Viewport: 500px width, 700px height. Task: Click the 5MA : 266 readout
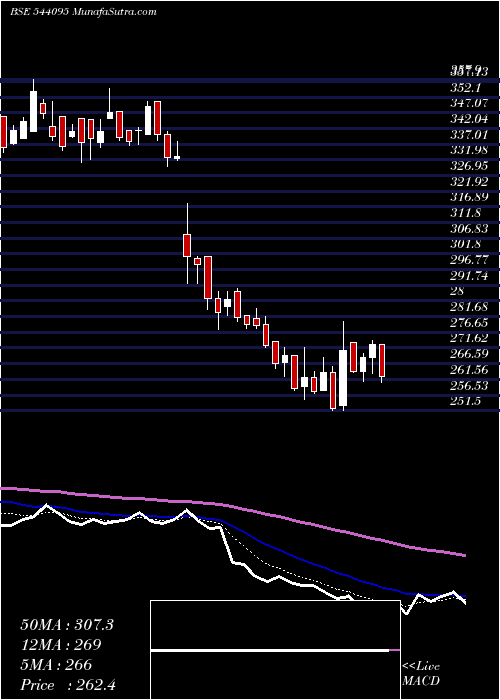click(56, 665)
